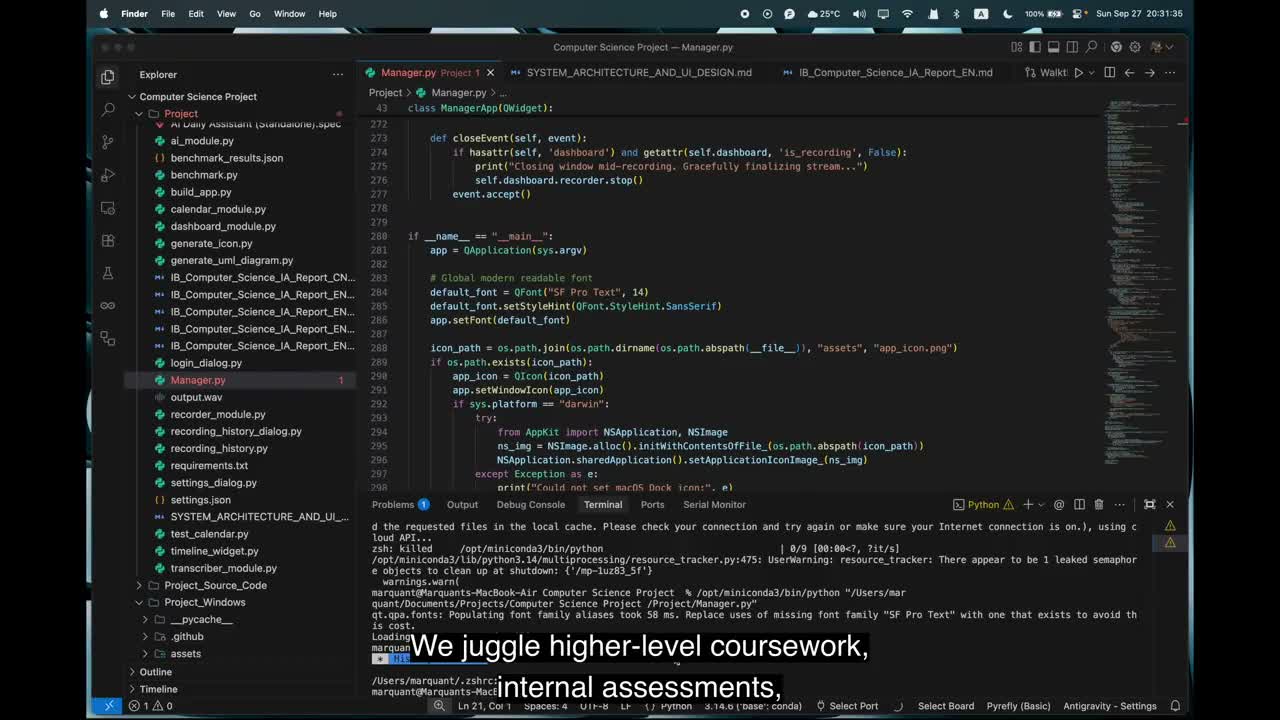Image resolution: width=1280 pixels, height=720 pixels.
Task: Maximize the terminal panel size
Action: click(x=1149, y=504)
